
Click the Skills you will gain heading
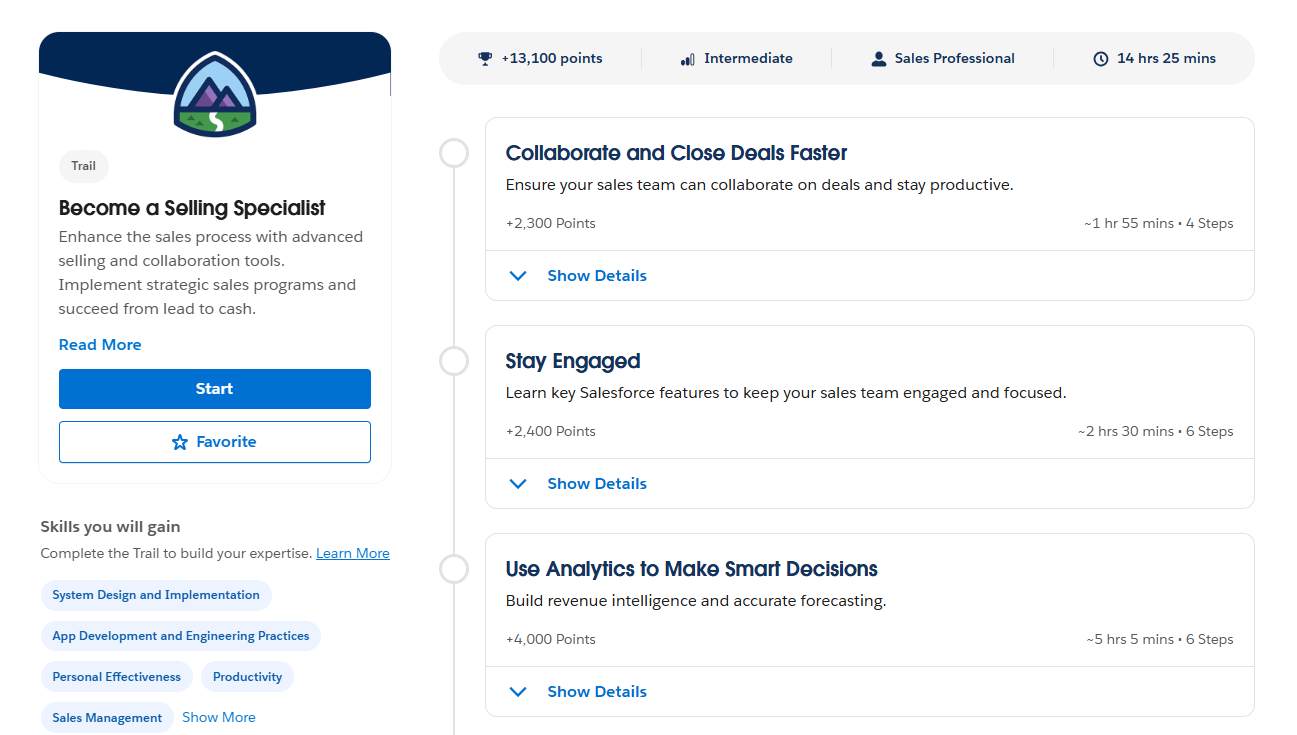tap(111, 527)
